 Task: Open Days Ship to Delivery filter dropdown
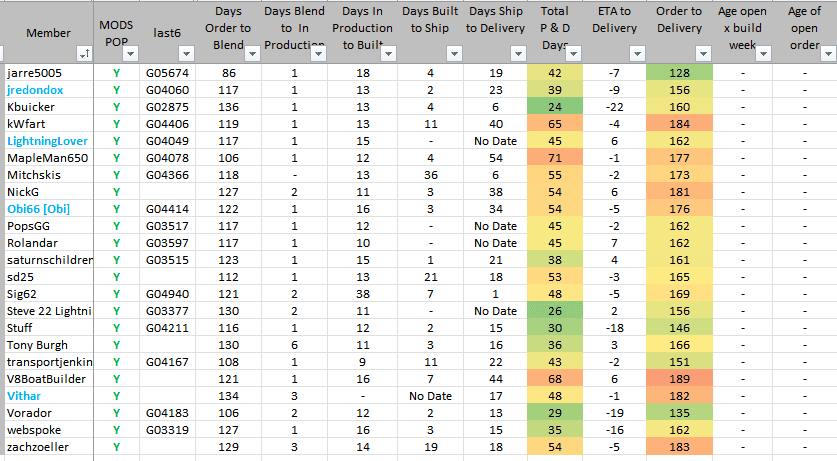[x=520, y=53]
